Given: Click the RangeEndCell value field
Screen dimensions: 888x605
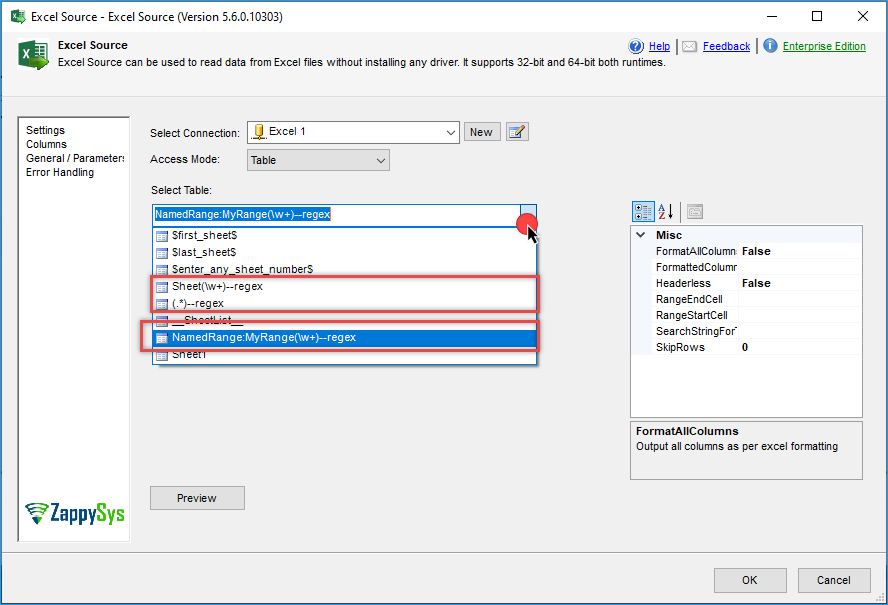Looking at the screenshot, I should click(x=800, y=299).
